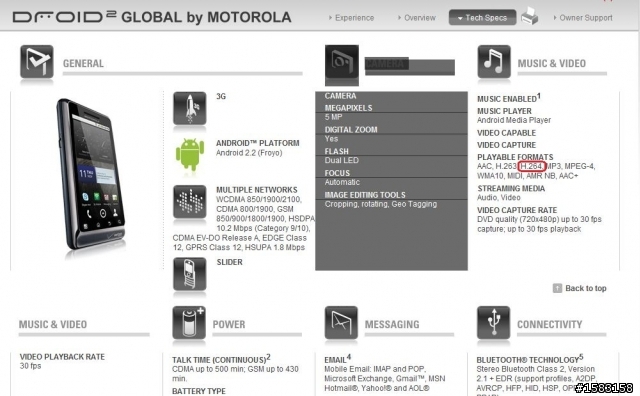This screenshot has width=640, height=396.
Task: Click the ANDROID PLATFORM label
Action: (x=258, y=143)
